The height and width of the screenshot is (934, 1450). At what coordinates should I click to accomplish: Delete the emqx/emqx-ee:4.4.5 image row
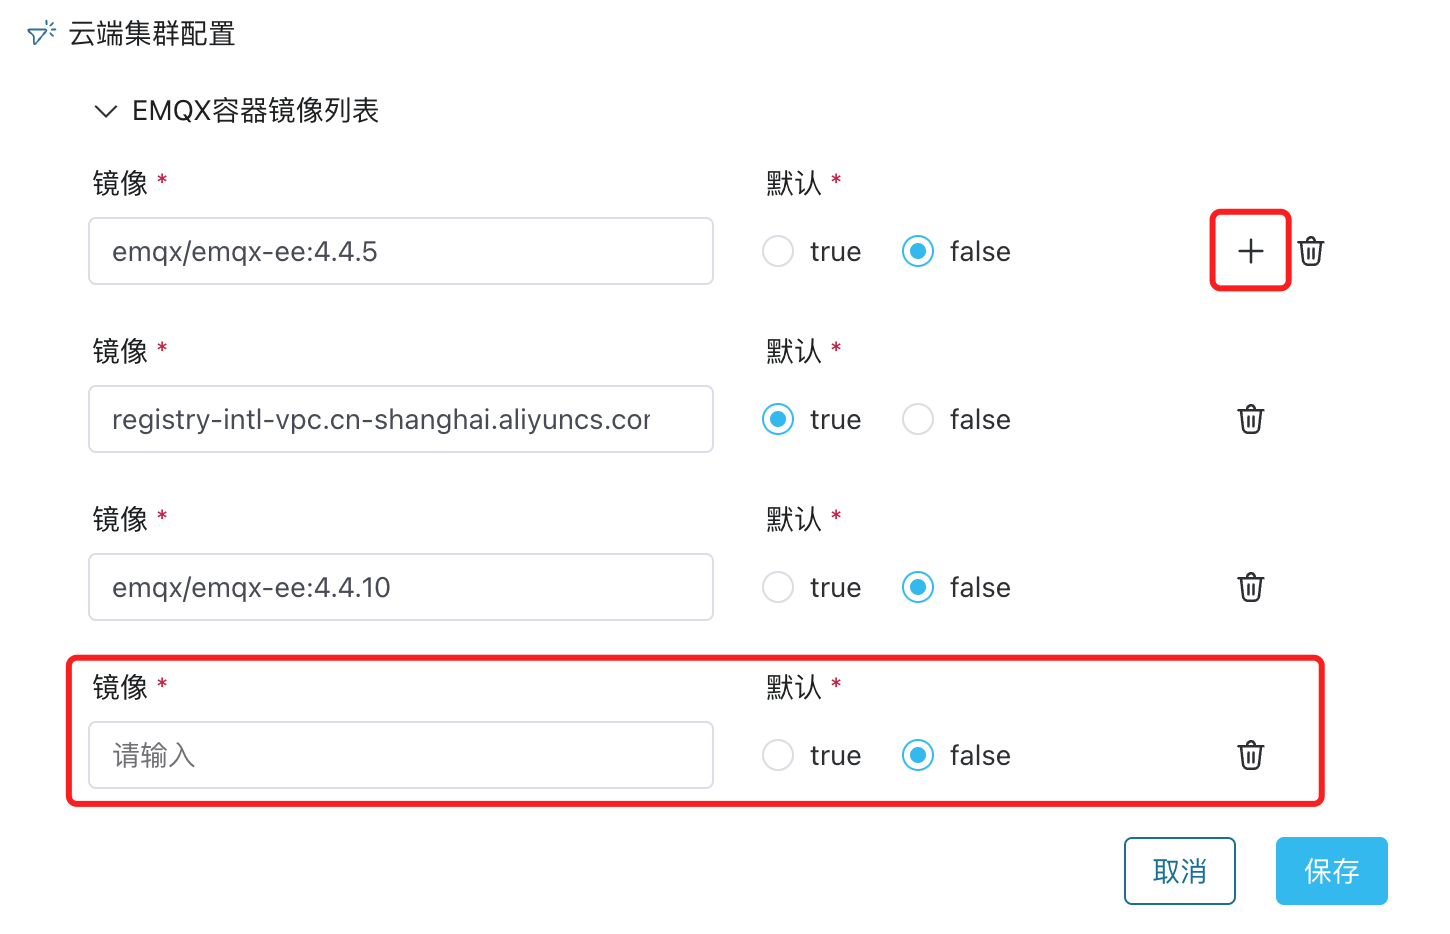click(x=1311, y=251)
